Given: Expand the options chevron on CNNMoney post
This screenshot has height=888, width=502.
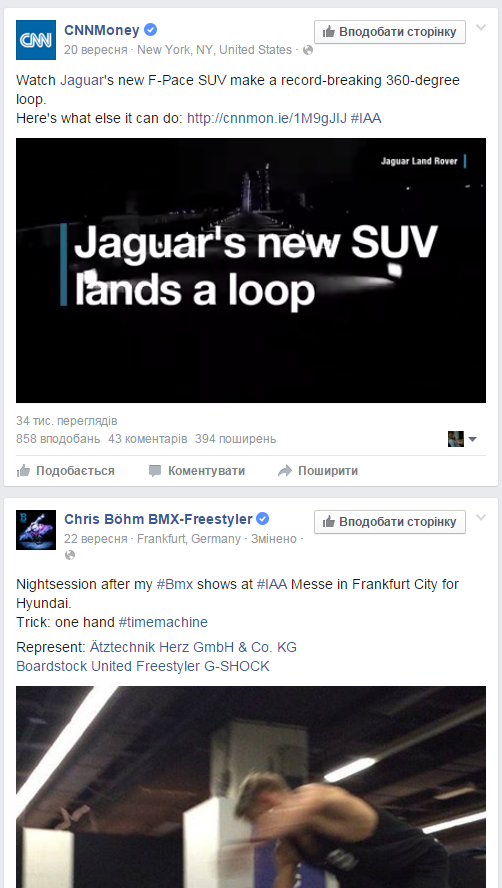Looking at the screenshot, I should pyautogui.click(x=481, y=27).
